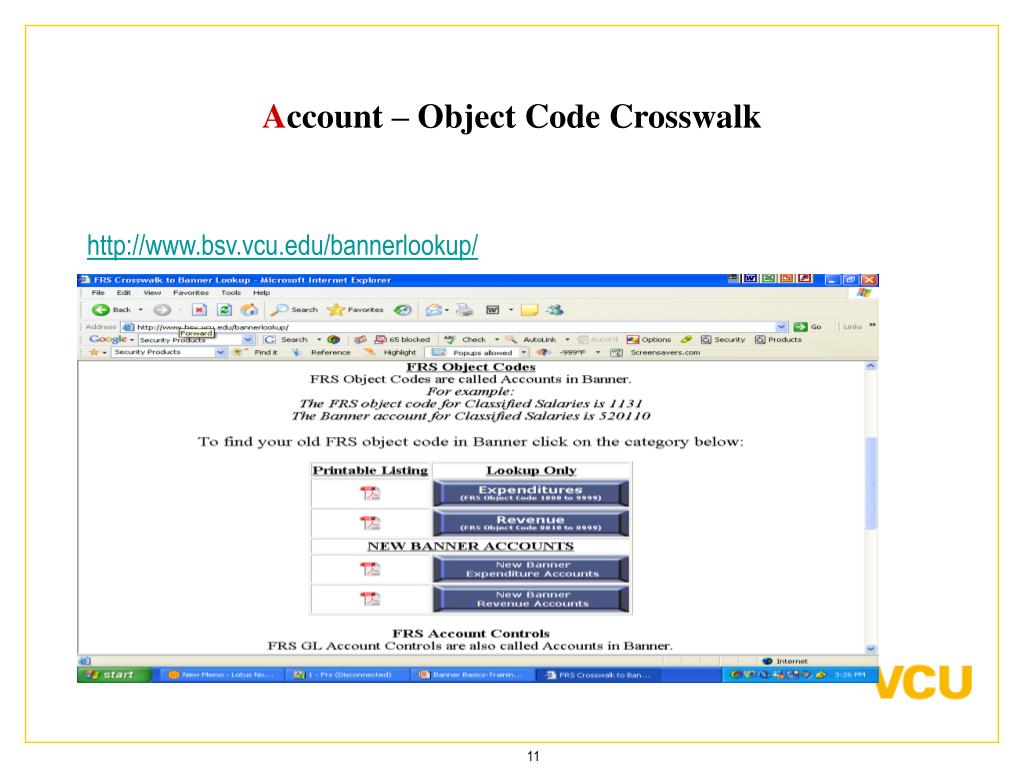1024x768 pixels.
Task: Open the Favorites menu
Action: click(x=191, y=293)
